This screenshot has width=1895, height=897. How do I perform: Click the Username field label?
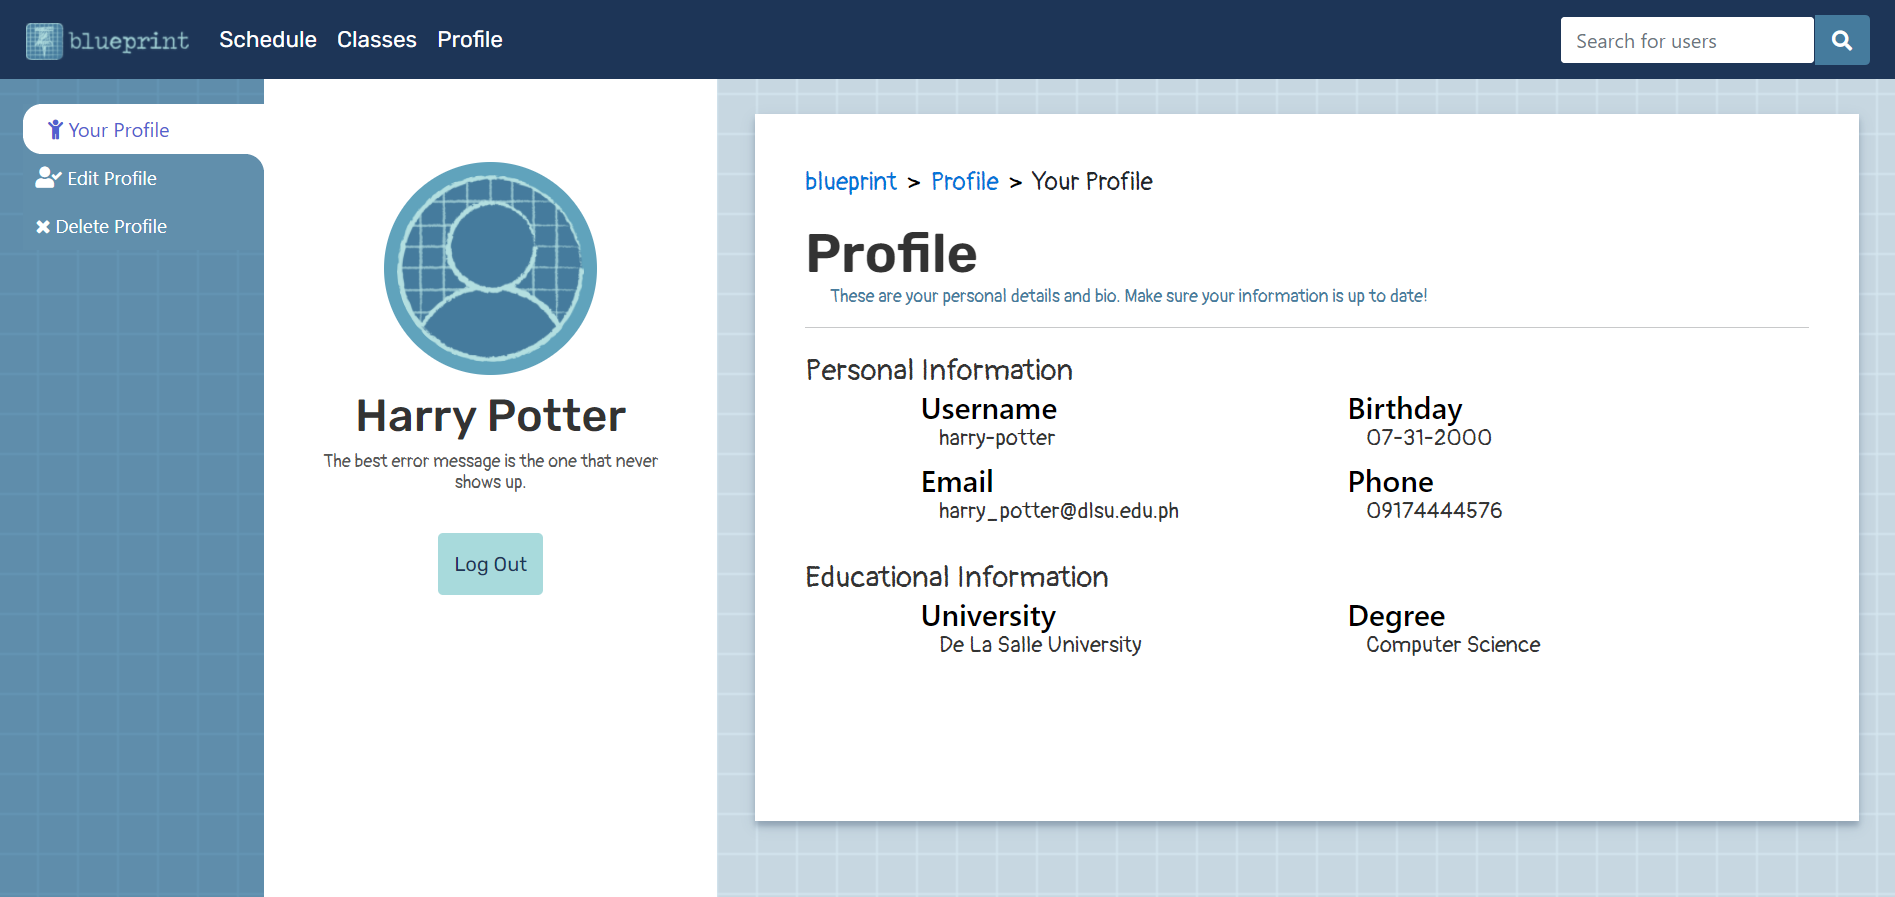tap(989, 409)
